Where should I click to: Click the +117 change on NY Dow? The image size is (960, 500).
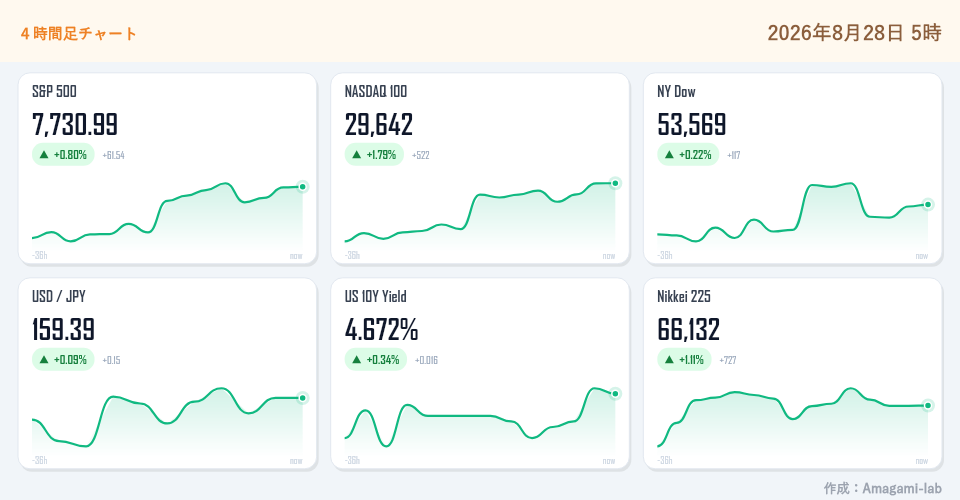point(733,155)
